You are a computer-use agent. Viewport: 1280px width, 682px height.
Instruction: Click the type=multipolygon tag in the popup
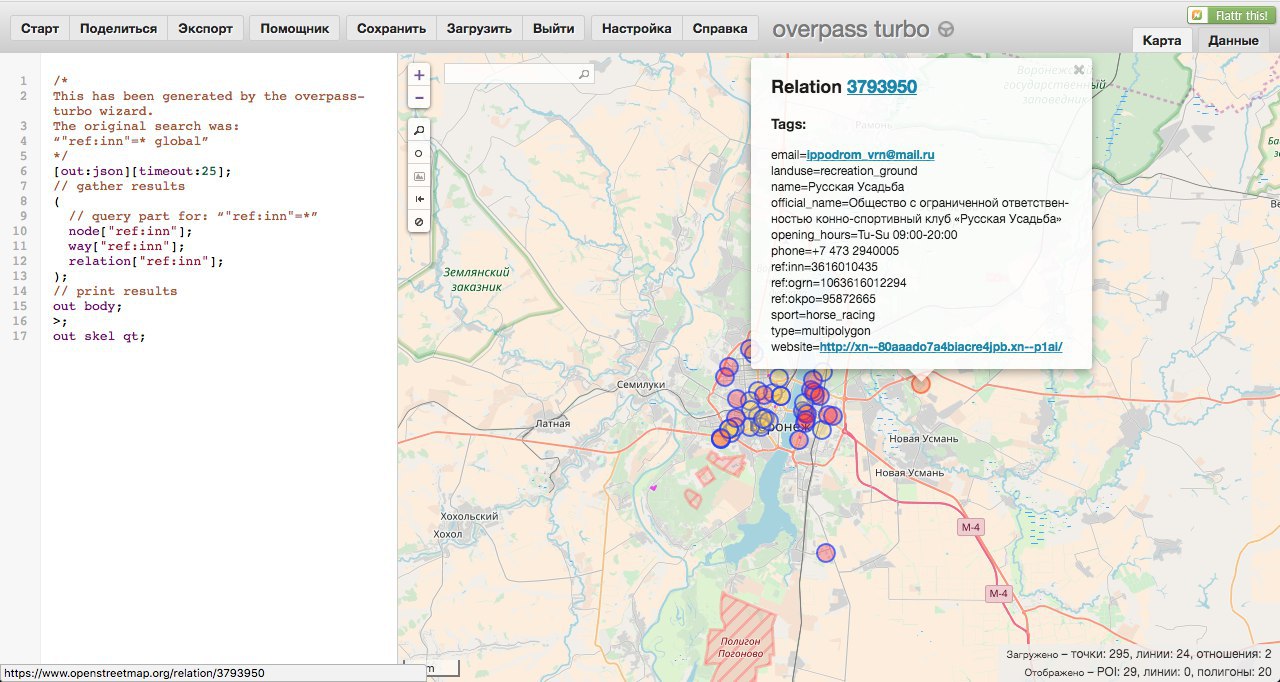pos(821,331)
